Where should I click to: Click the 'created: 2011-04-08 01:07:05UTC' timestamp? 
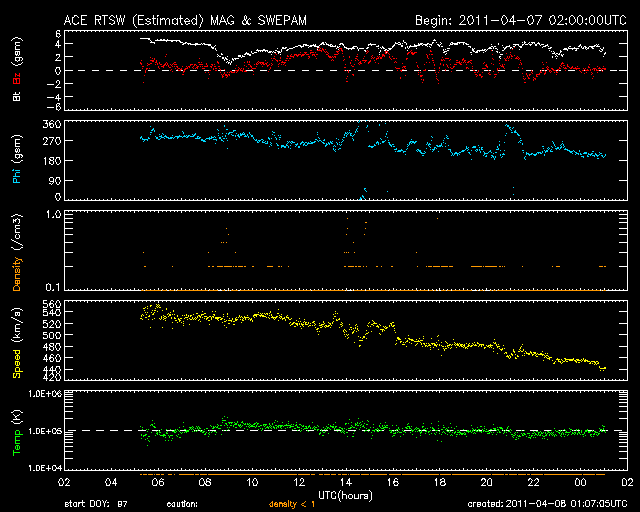(547, 504)
